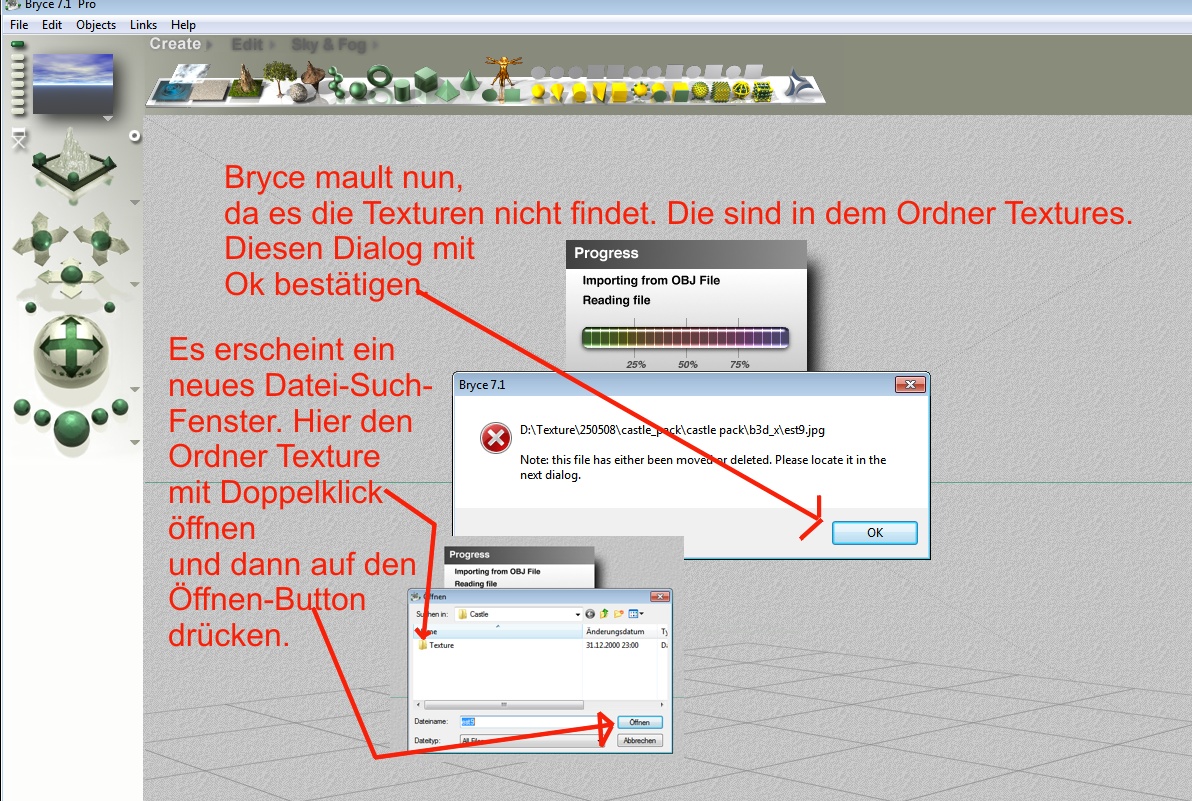Click the director's chair camera view icon
Image resolution: width=1192 pixels, height=801 pixels.
[19, 138]
